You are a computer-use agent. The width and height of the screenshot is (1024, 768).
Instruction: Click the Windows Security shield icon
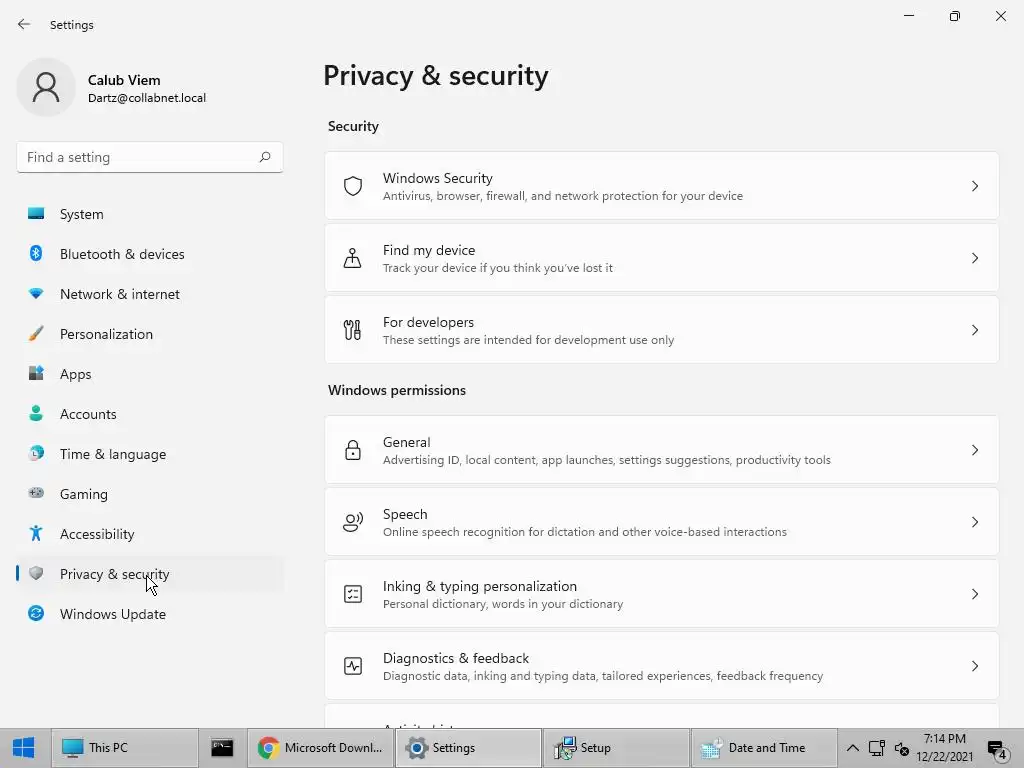point(353,186)
